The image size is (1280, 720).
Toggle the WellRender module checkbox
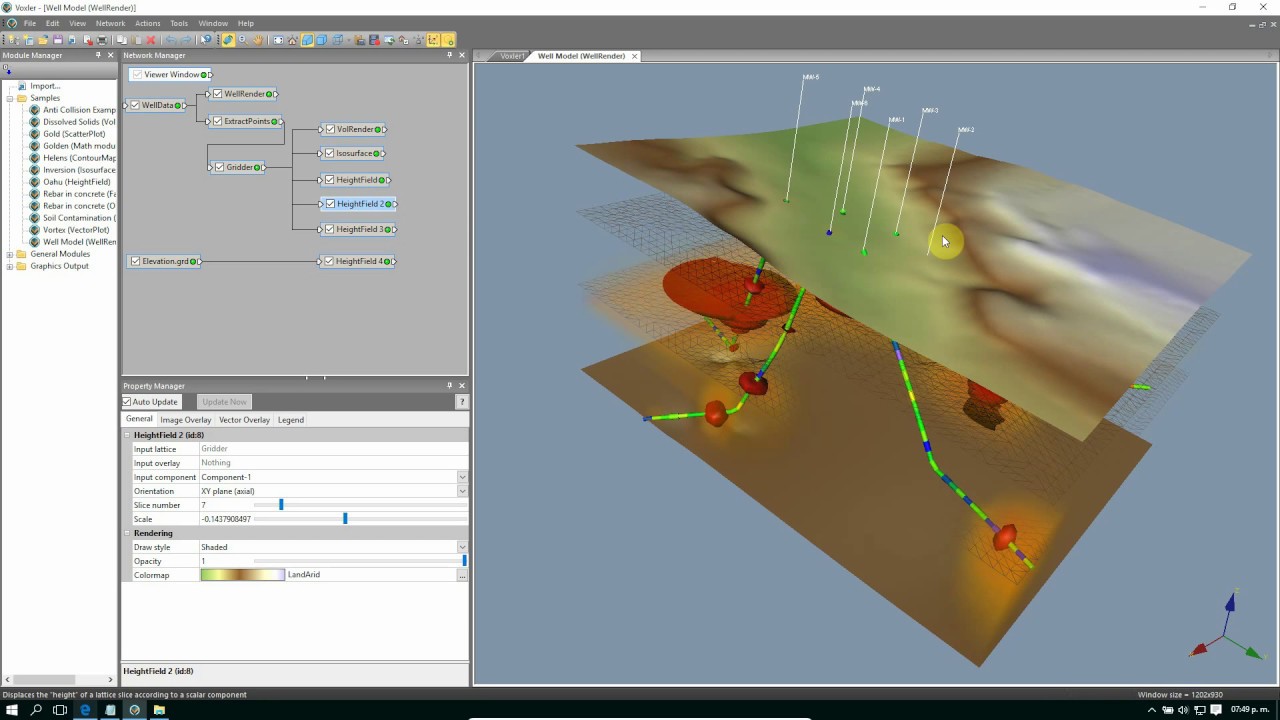click(217, 94)
